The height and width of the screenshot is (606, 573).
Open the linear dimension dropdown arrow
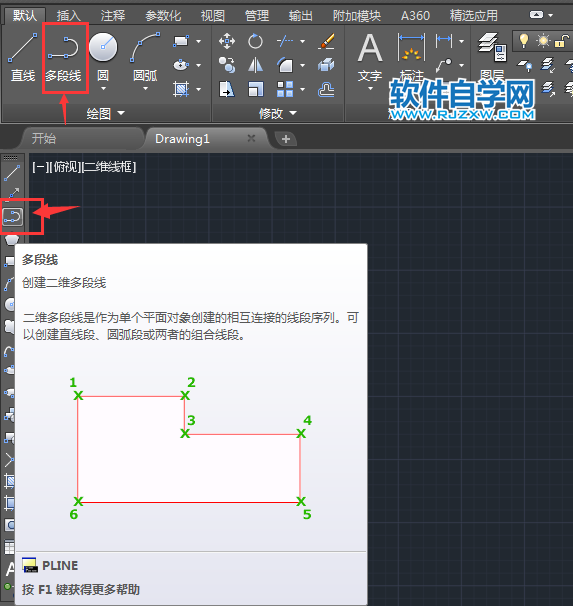tap(462, 41)
